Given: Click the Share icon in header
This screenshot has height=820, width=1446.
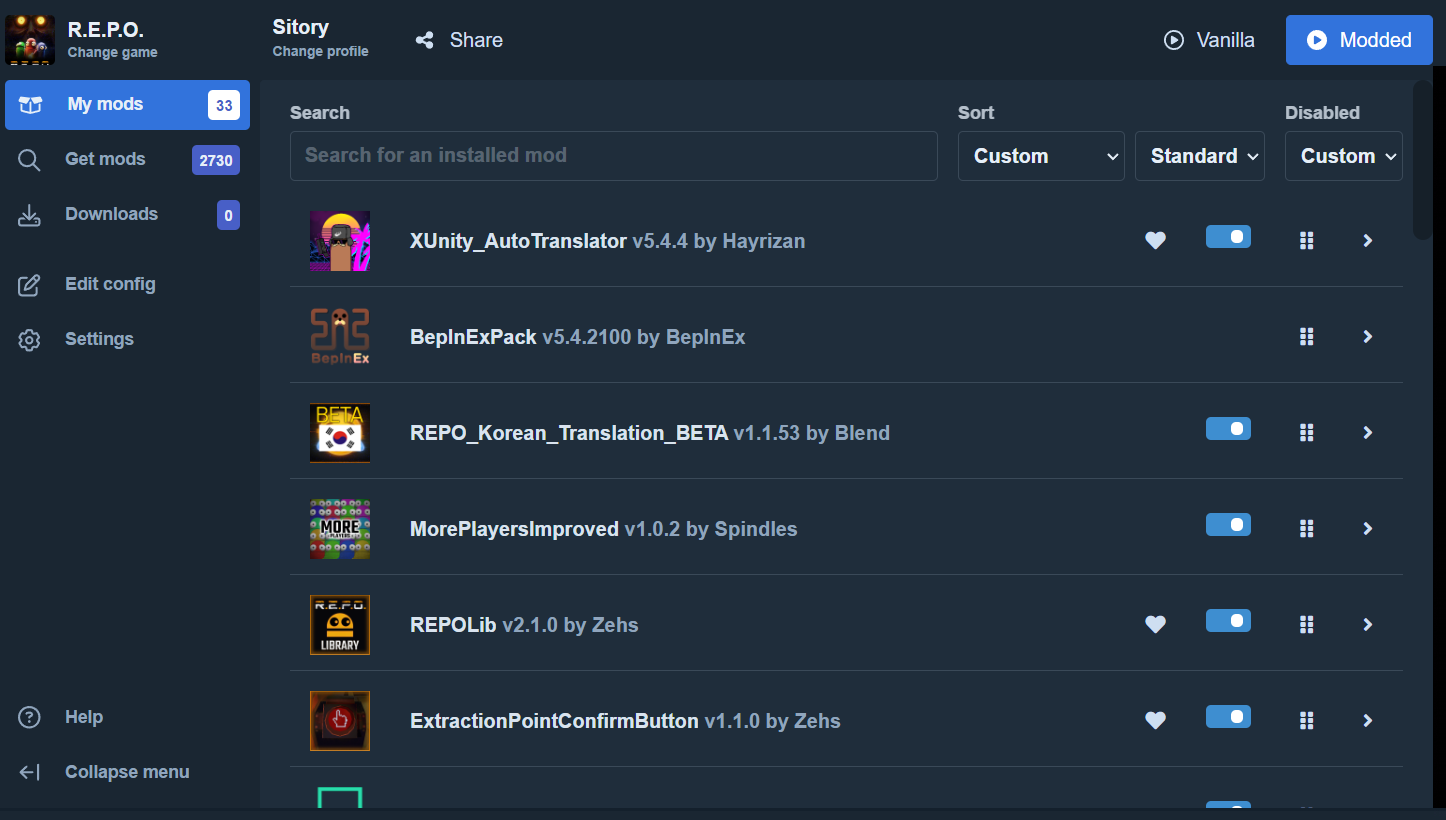Looking at the screenshot, I should coord(425,40).
